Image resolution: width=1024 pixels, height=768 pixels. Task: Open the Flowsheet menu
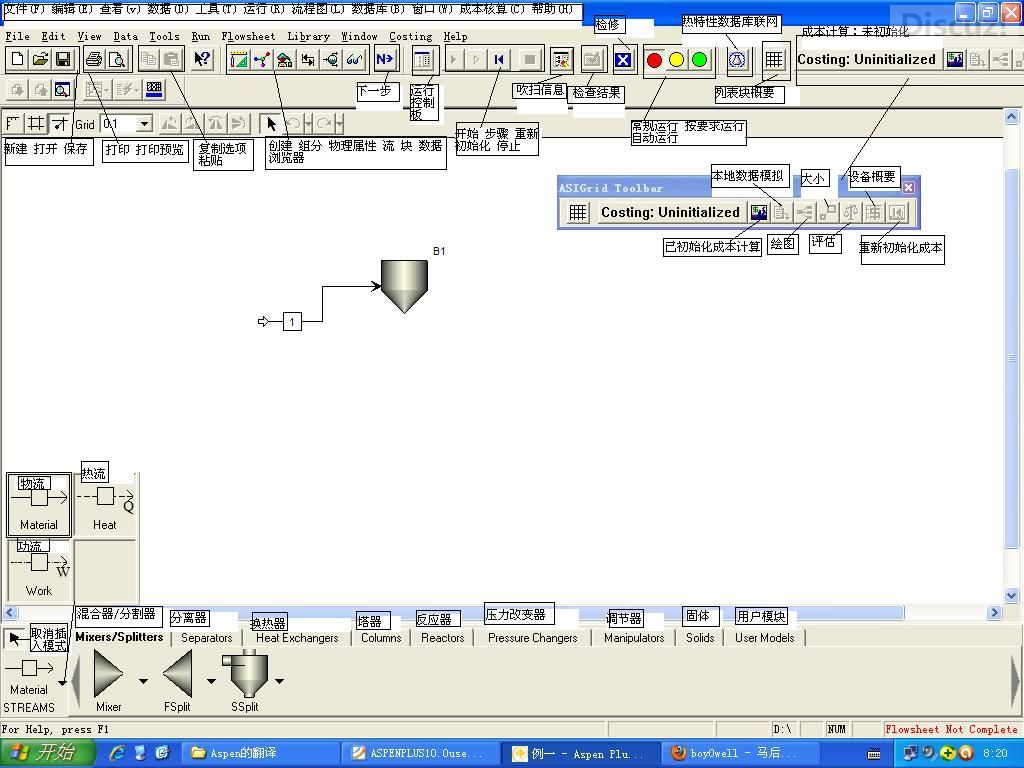point(248,36)
